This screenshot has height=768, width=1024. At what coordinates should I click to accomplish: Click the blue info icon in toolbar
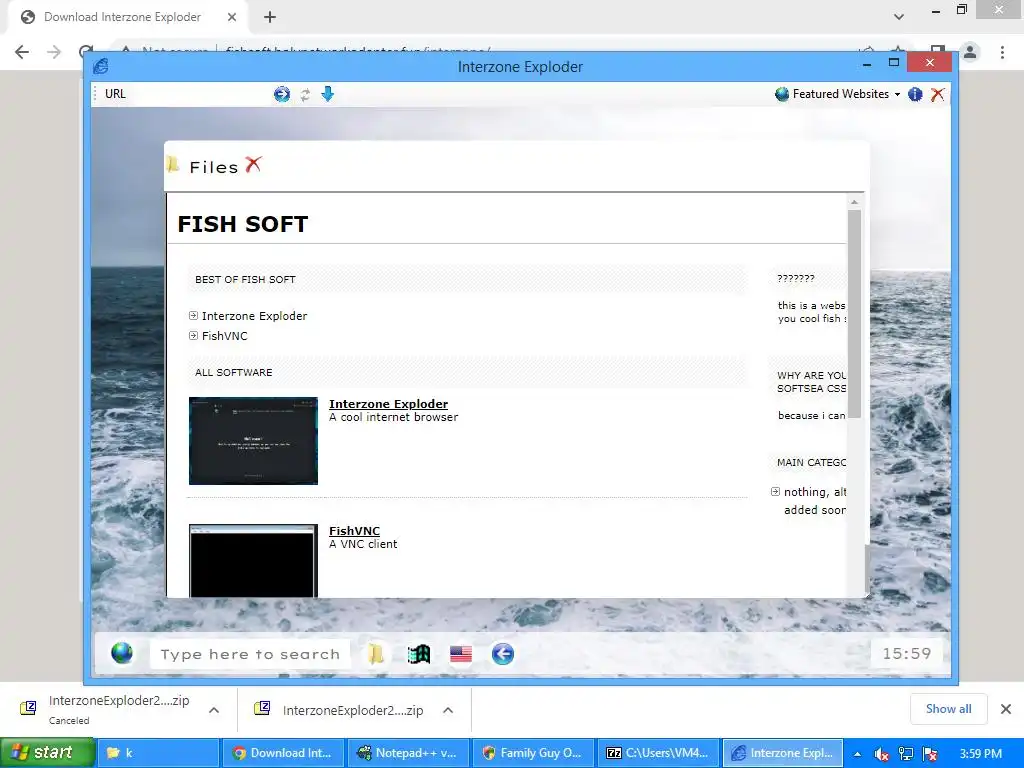(915, 95)
